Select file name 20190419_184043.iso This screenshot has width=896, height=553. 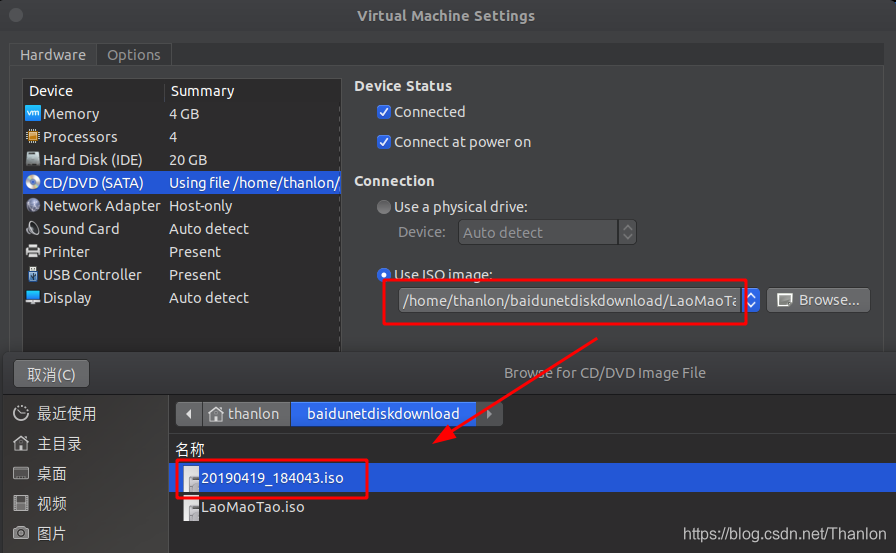tap(272, 478)
